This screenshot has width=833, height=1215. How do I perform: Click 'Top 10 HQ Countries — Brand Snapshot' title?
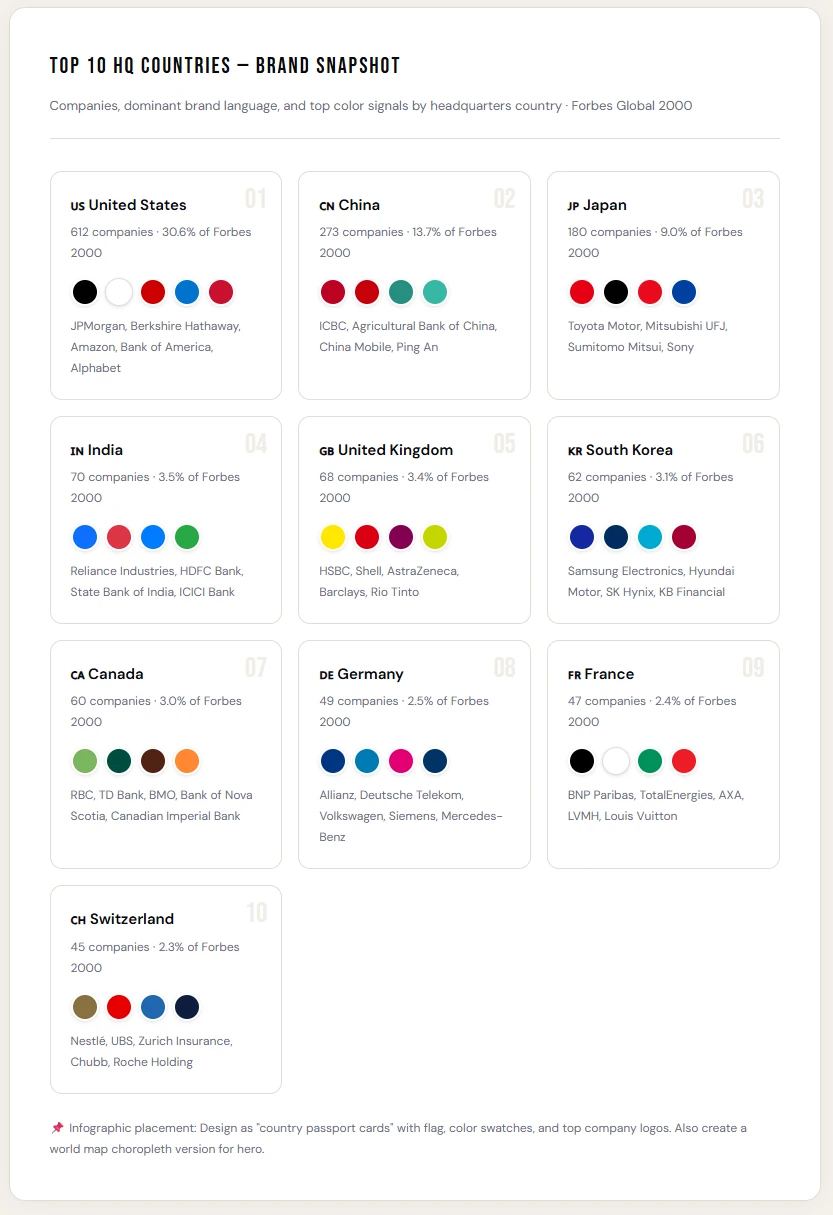[225, 66]
